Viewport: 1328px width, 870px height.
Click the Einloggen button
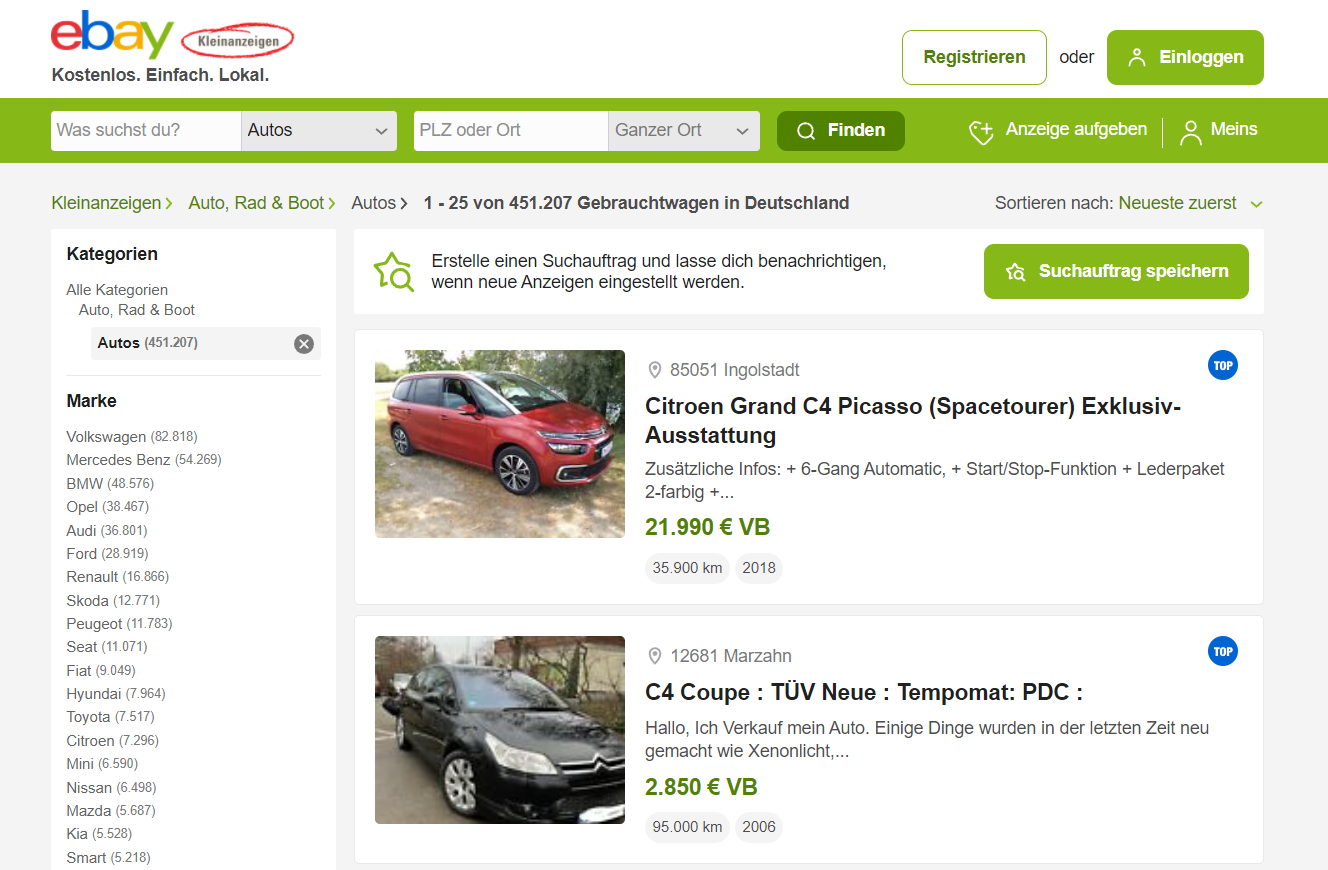tap(1185, 57)
